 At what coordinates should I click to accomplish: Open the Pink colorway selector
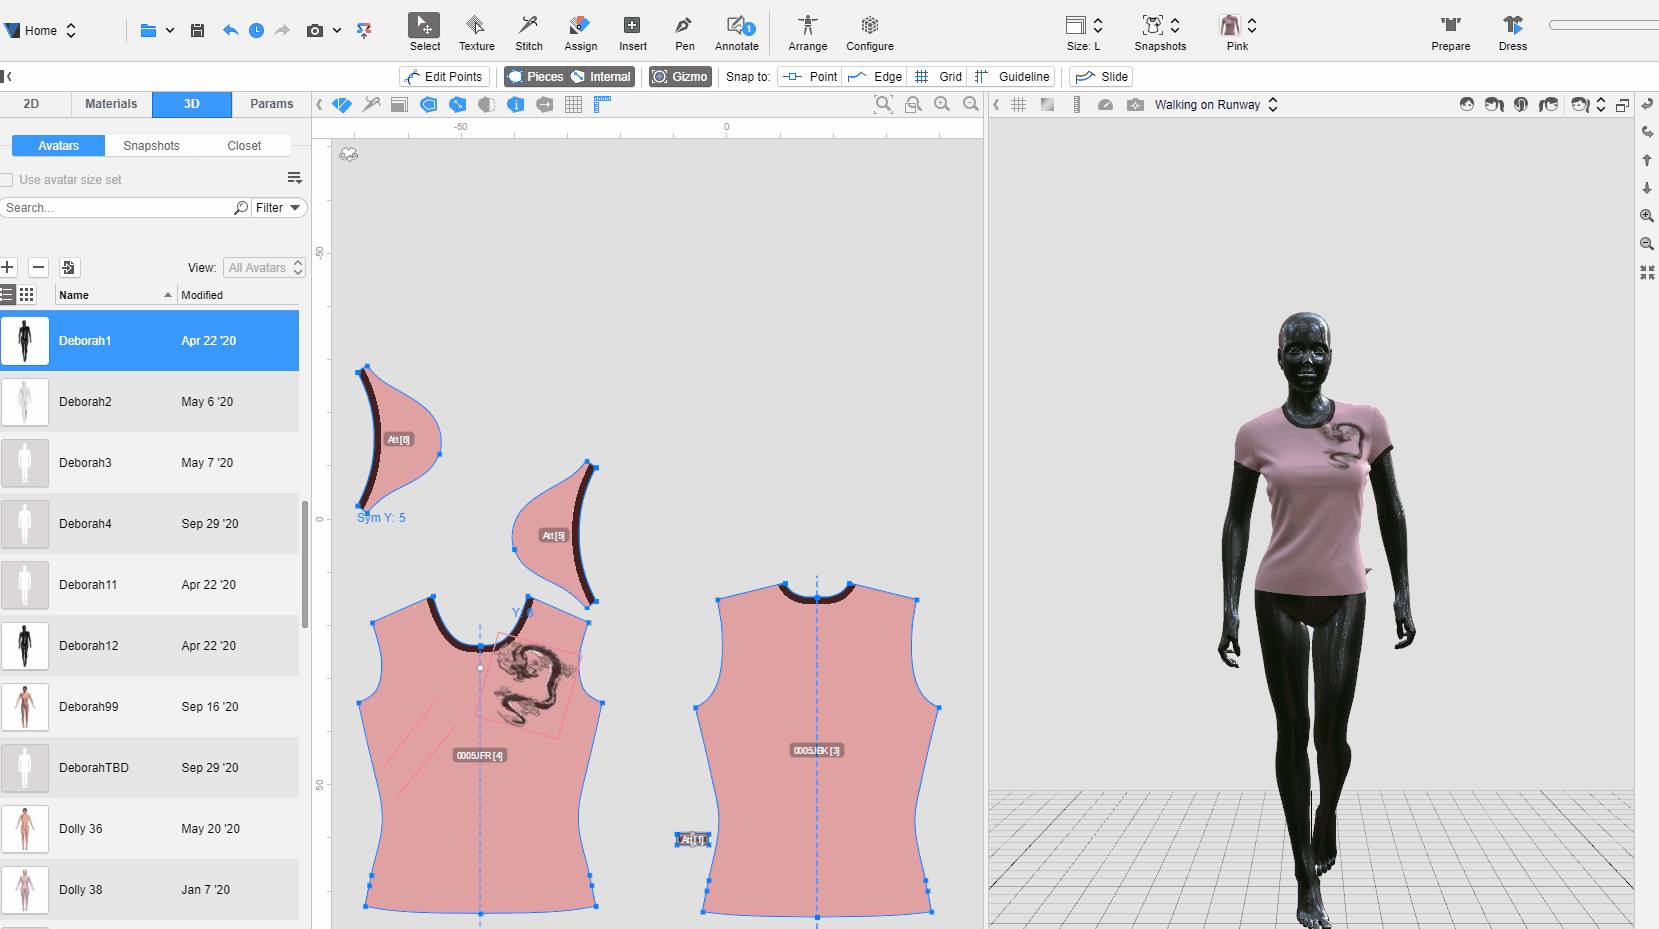point(1237,32)
